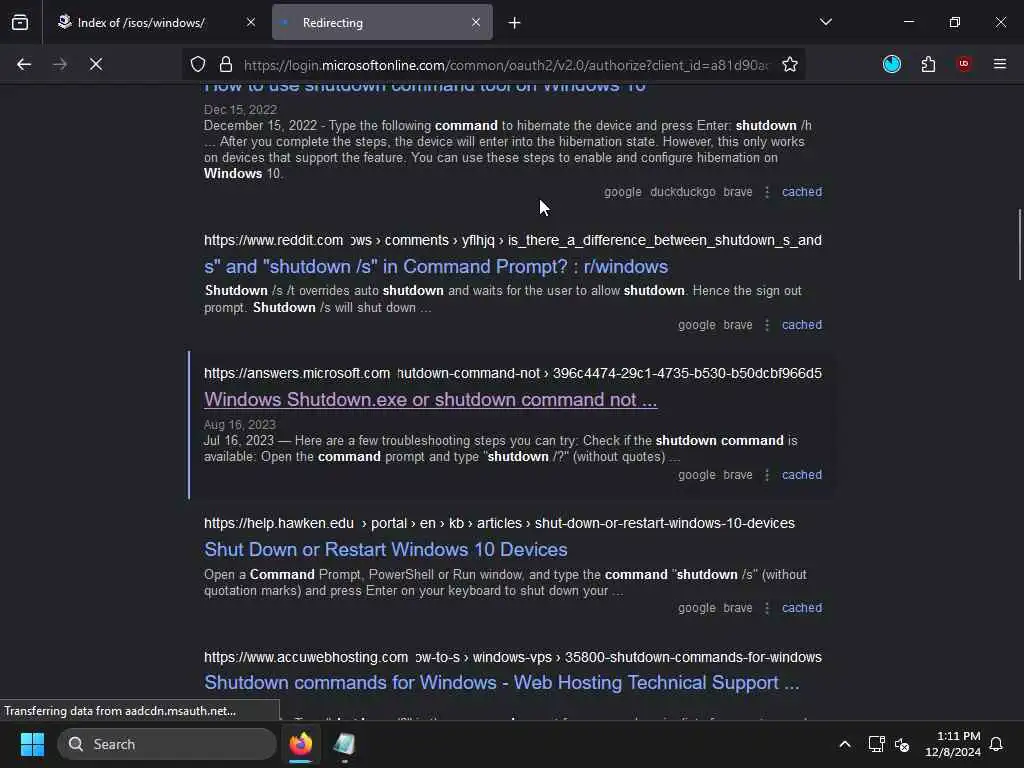
Task: Click the page vertical scrollbar thumb
Action: click(1019, 245)
